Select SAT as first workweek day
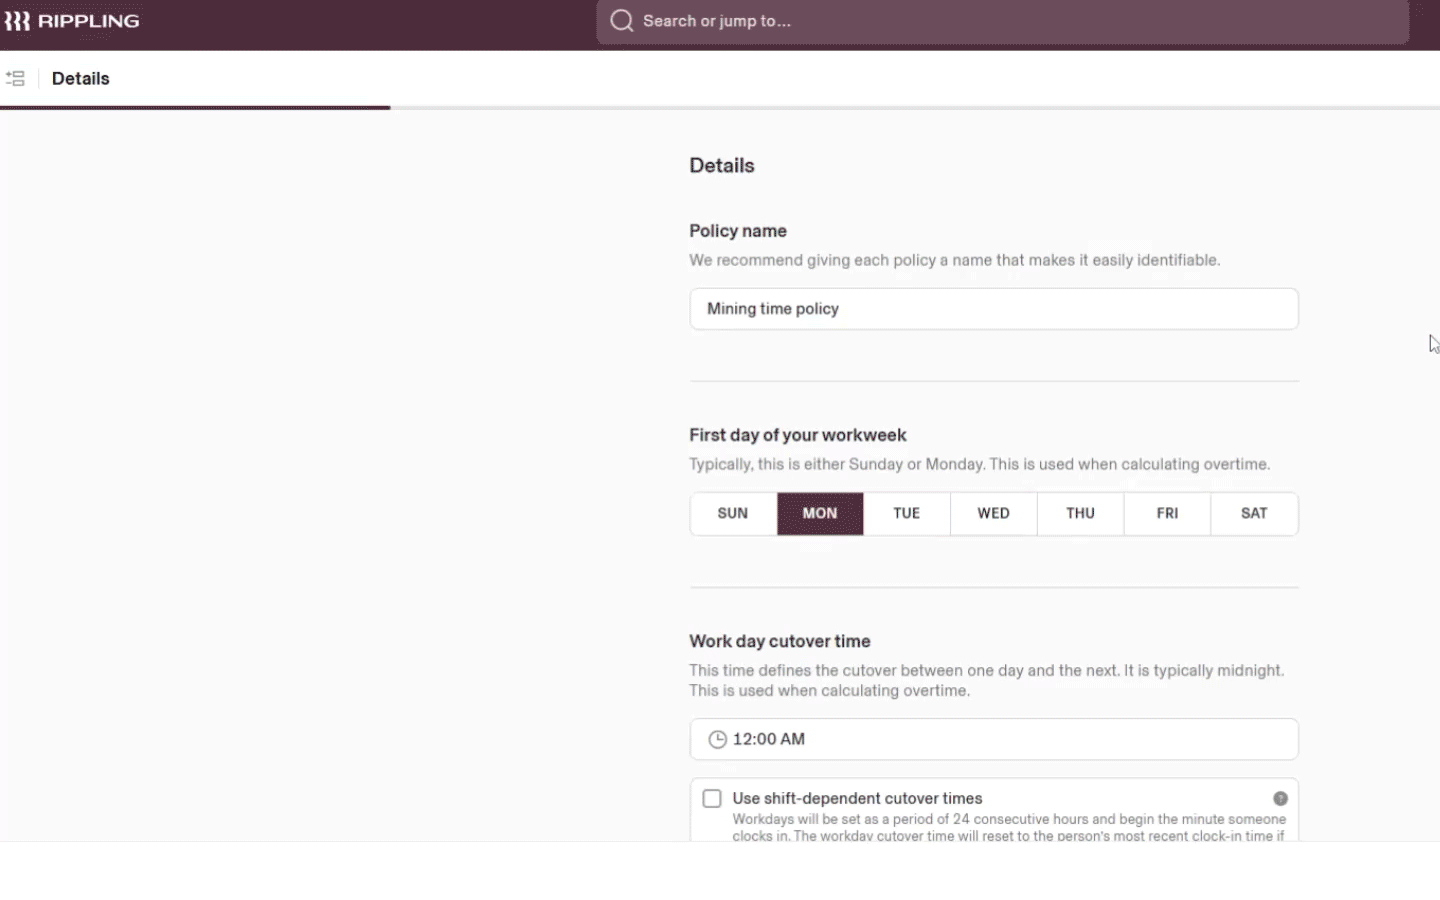Viewport: 1440px width, 900px height. click(x=1254, y=513)
